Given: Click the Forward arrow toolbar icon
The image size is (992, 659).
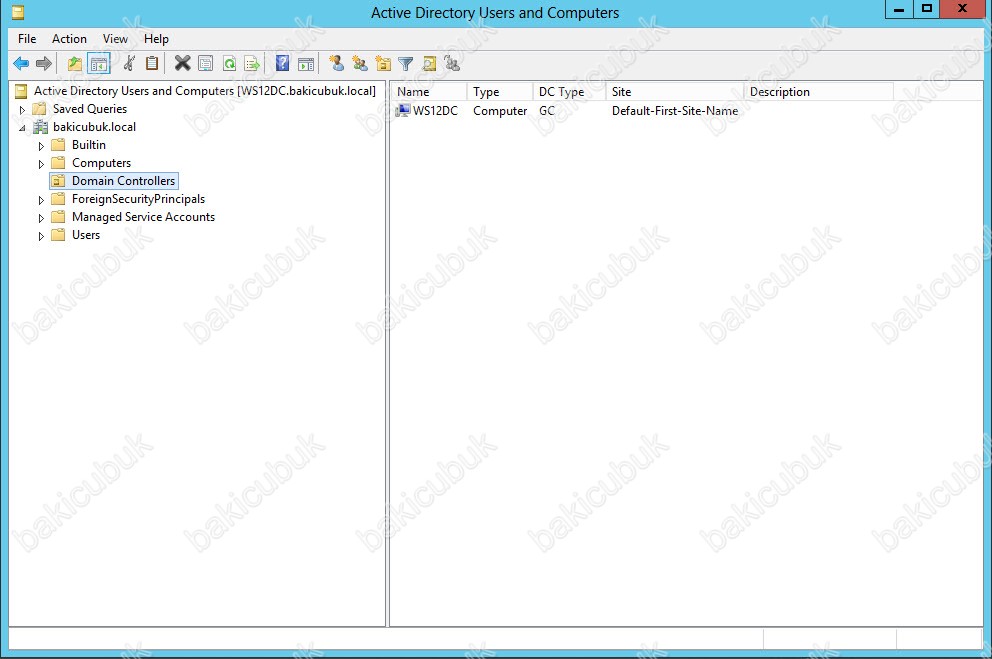Looking at the screenshot, I should point(44,63).
